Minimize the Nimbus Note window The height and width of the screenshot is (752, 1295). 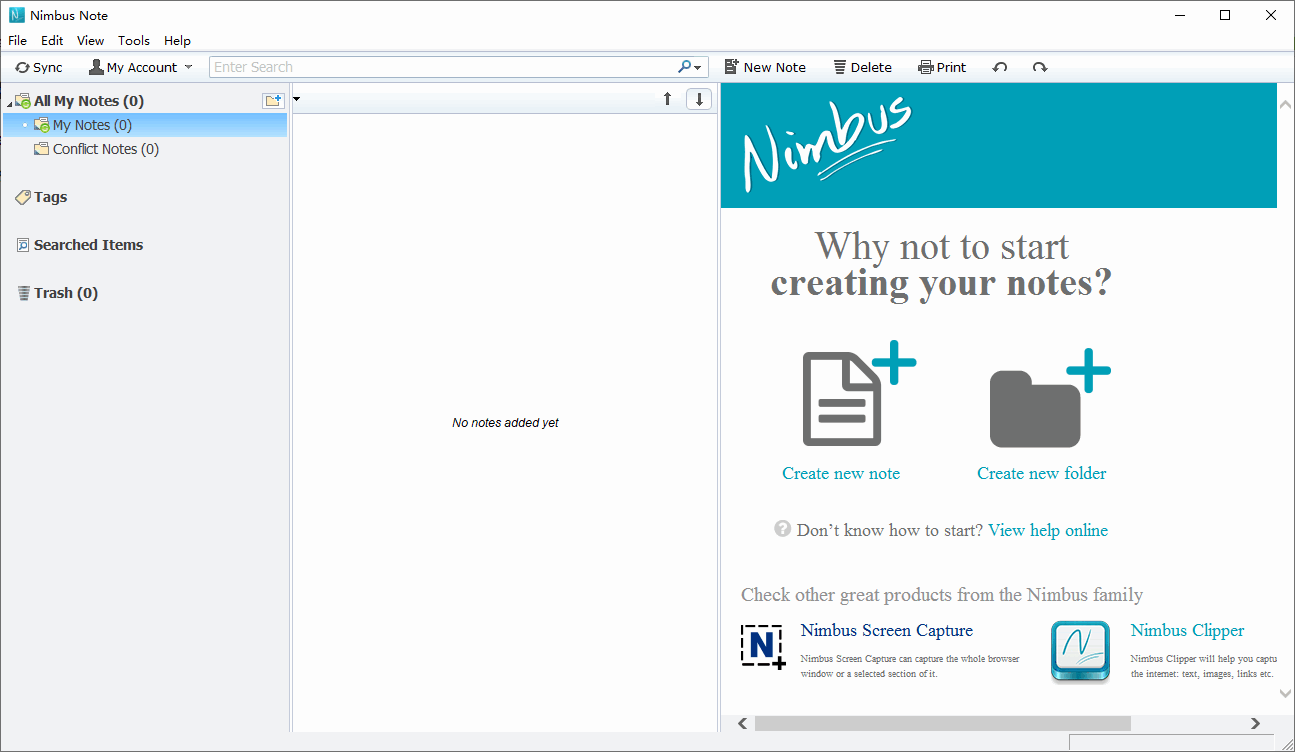coord(1180,15)
